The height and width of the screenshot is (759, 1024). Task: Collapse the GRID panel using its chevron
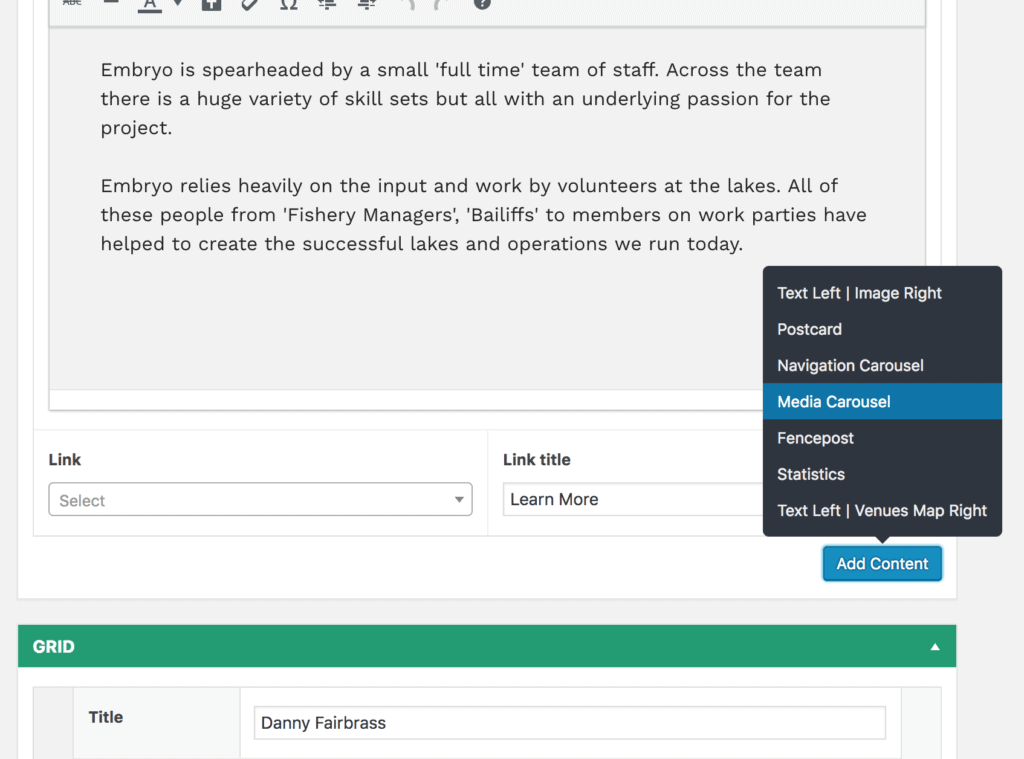935,646
